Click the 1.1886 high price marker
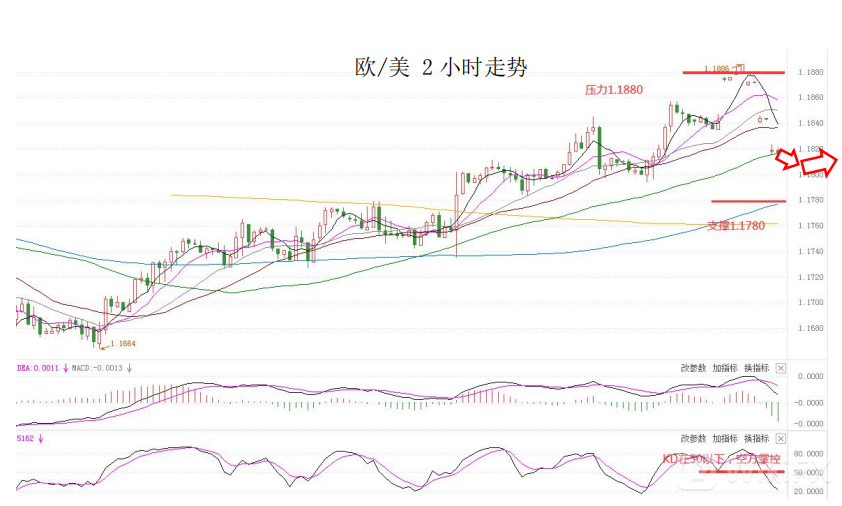 pos(716,69)
